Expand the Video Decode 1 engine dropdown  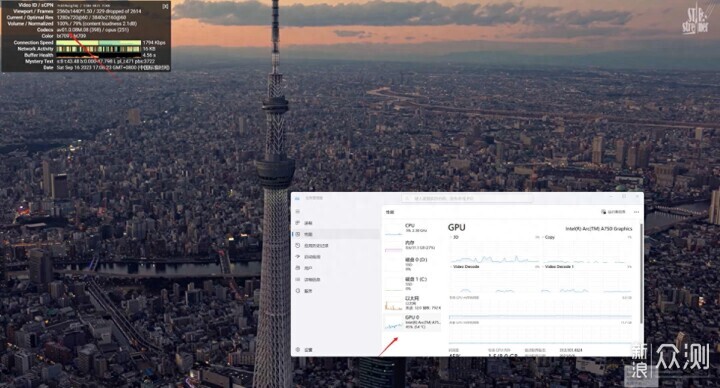tap(557, 267)
